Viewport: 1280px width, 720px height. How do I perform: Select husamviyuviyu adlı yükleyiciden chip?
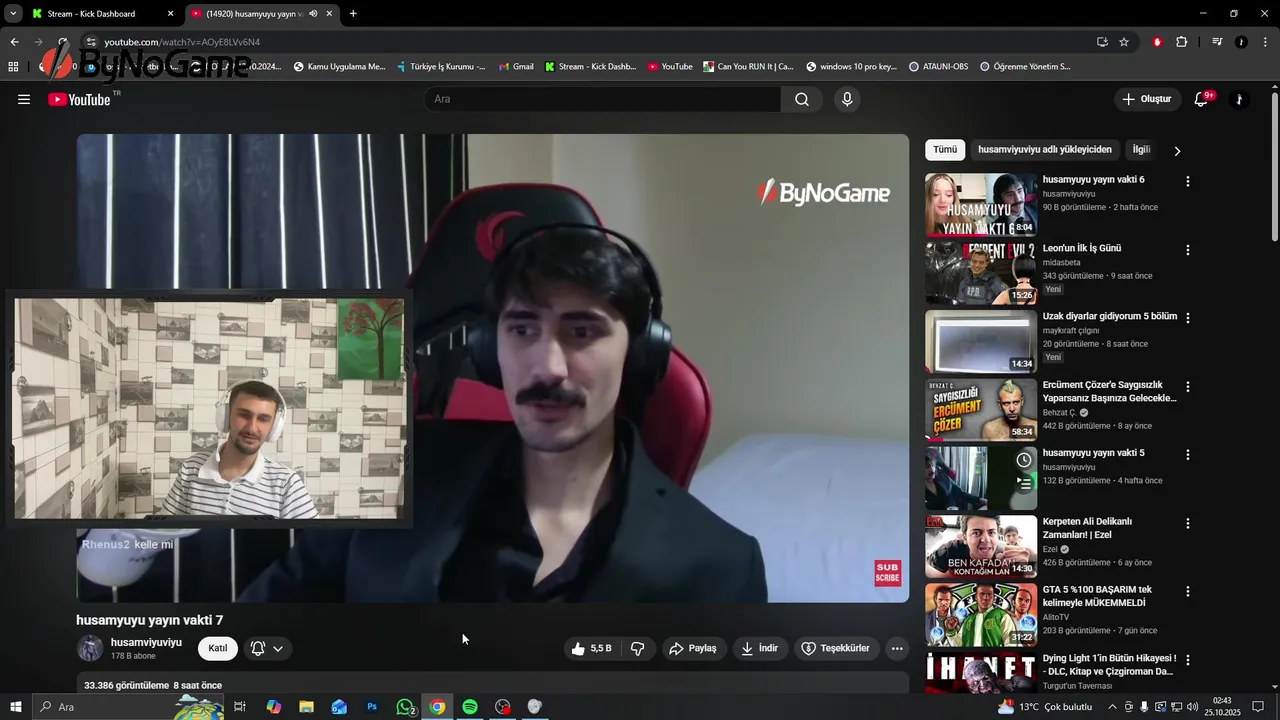[1045, 150]
